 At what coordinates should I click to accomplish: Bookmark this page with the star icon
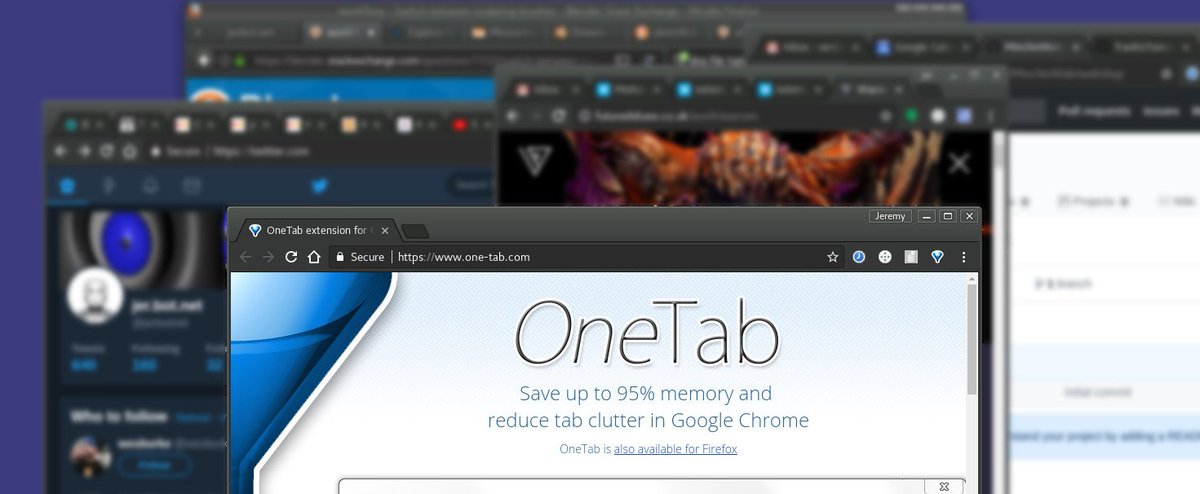point(832,257)
